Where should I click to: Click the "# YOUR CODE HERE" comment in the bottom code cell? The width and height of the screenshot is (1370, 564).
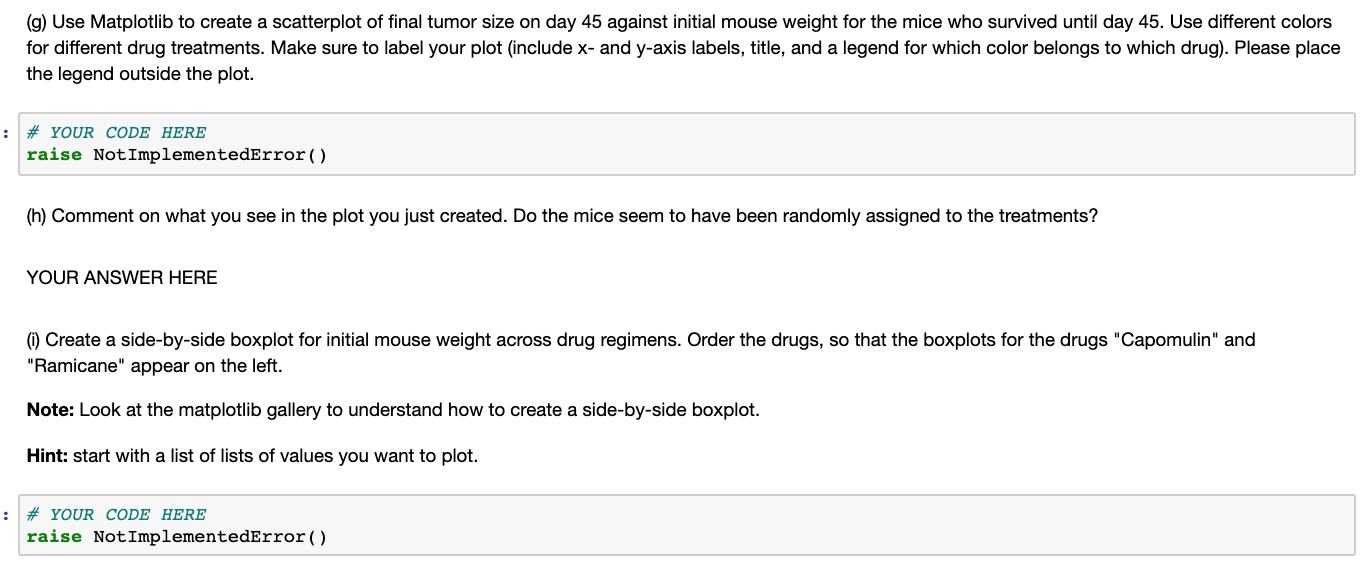116,515
